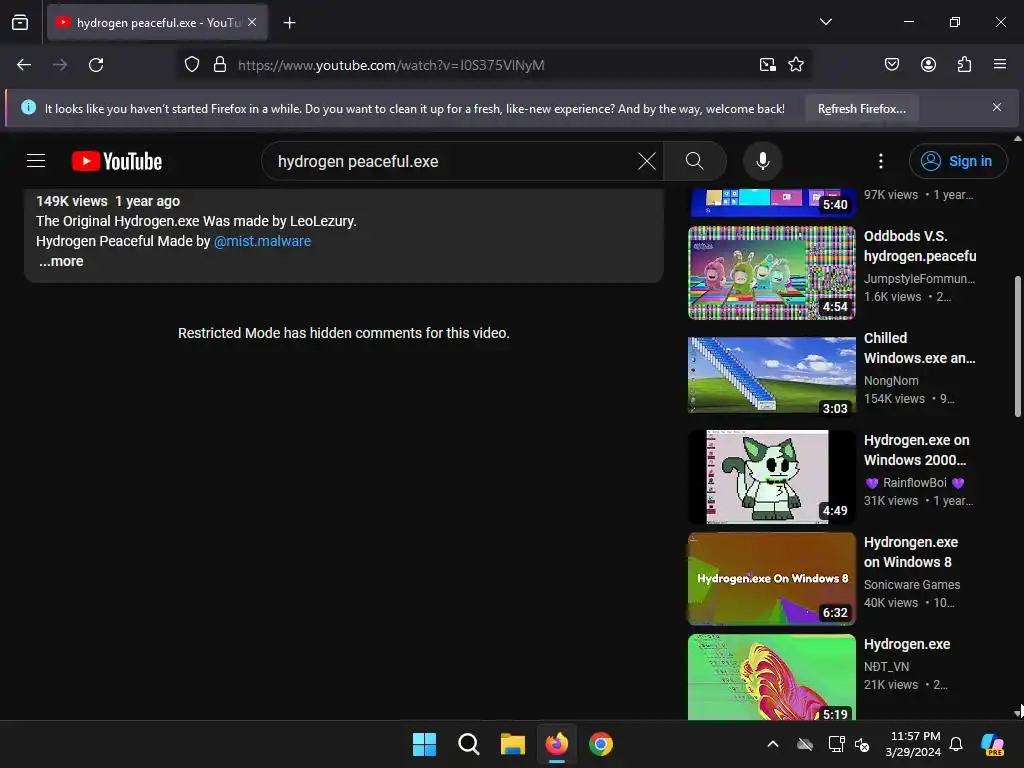Viewport: 1024px width, 768px height.
Task: Open Firefox application menu
Action: pyautogui.click(x=1000, y=65)
